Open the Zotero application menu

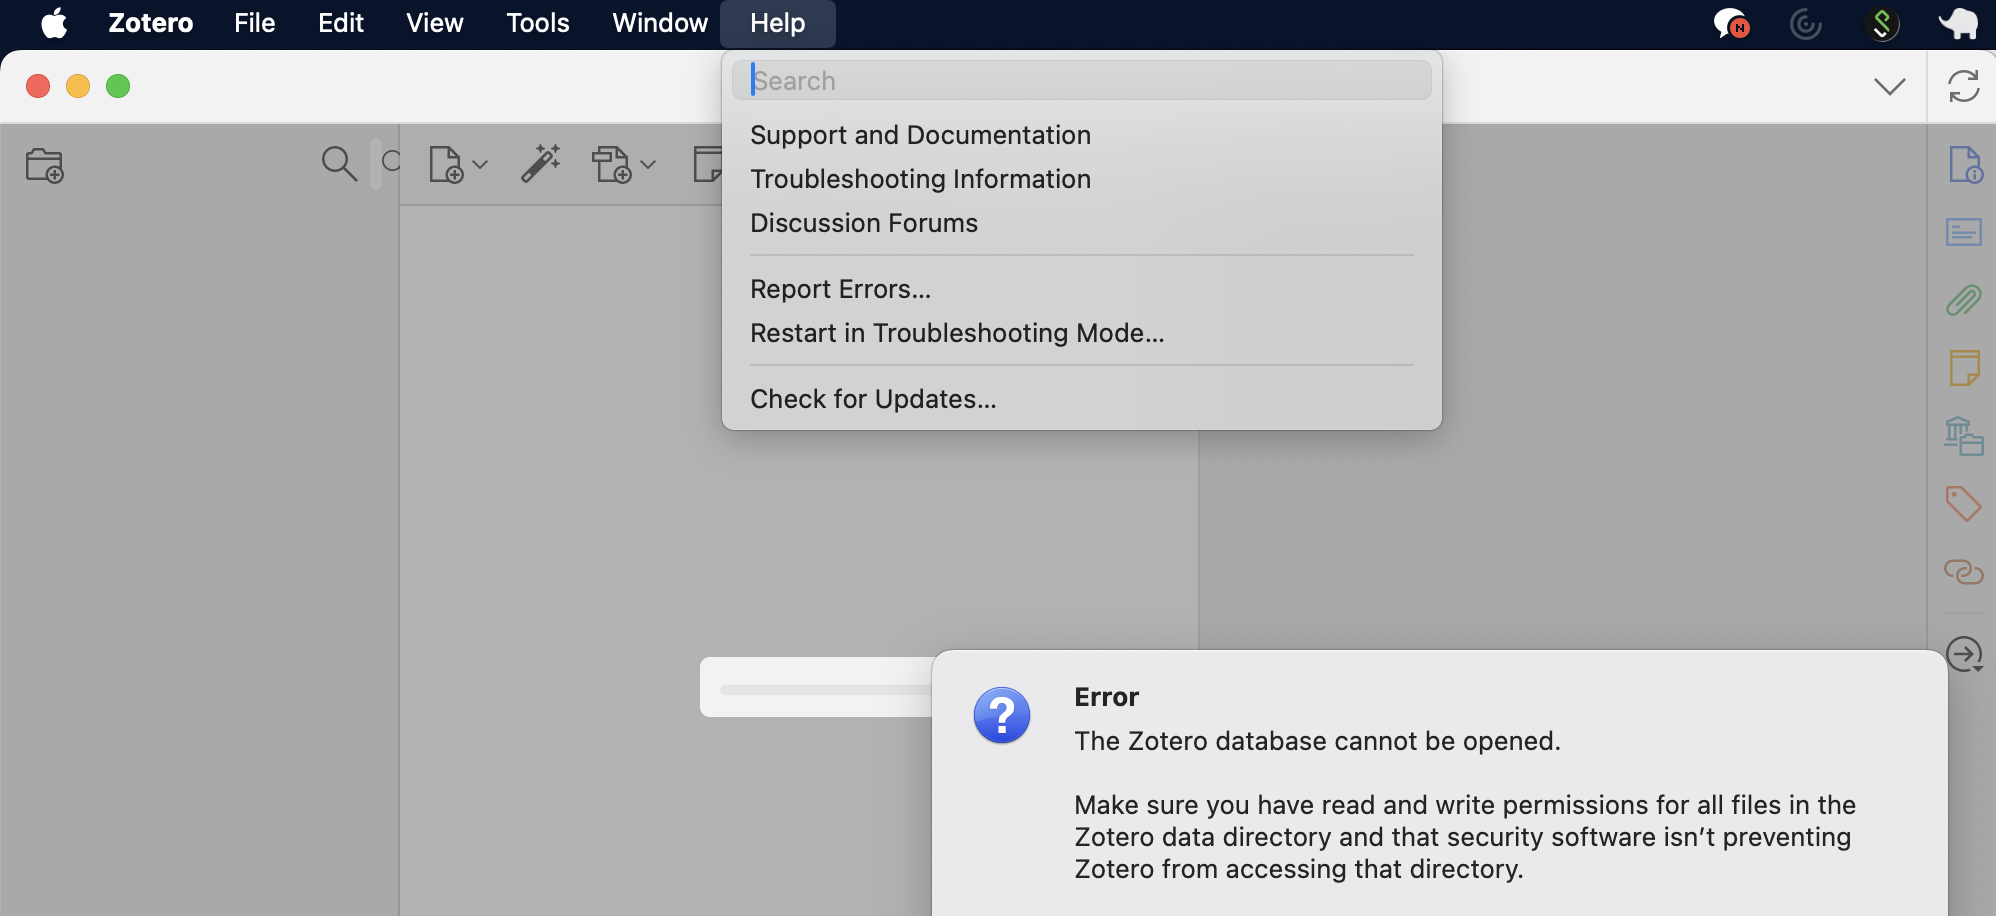point(151,23)
